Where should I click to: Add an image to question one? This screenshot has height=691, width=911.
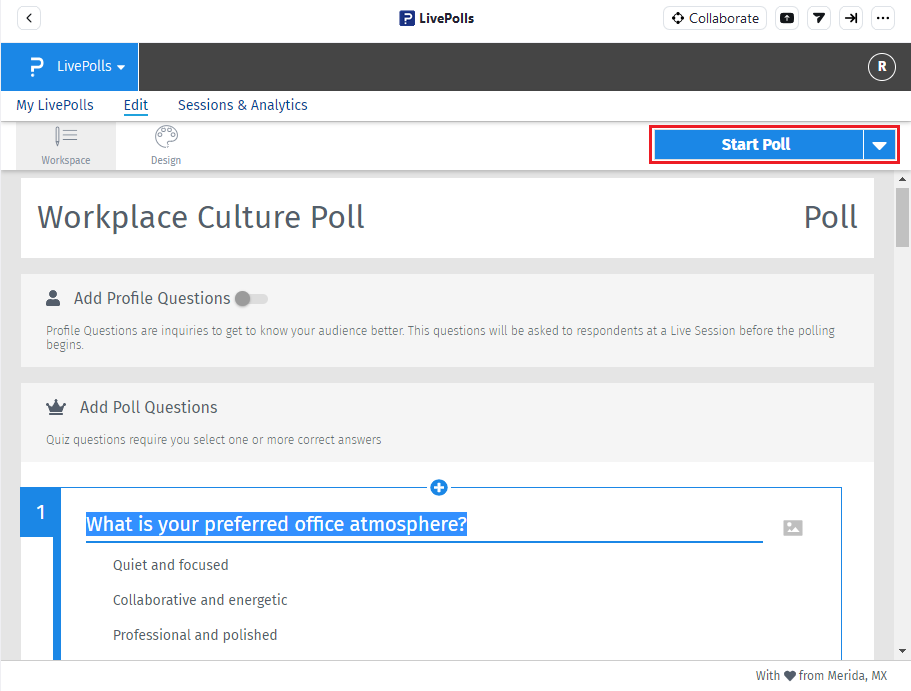pyautogui.click(x=793, y=527)
